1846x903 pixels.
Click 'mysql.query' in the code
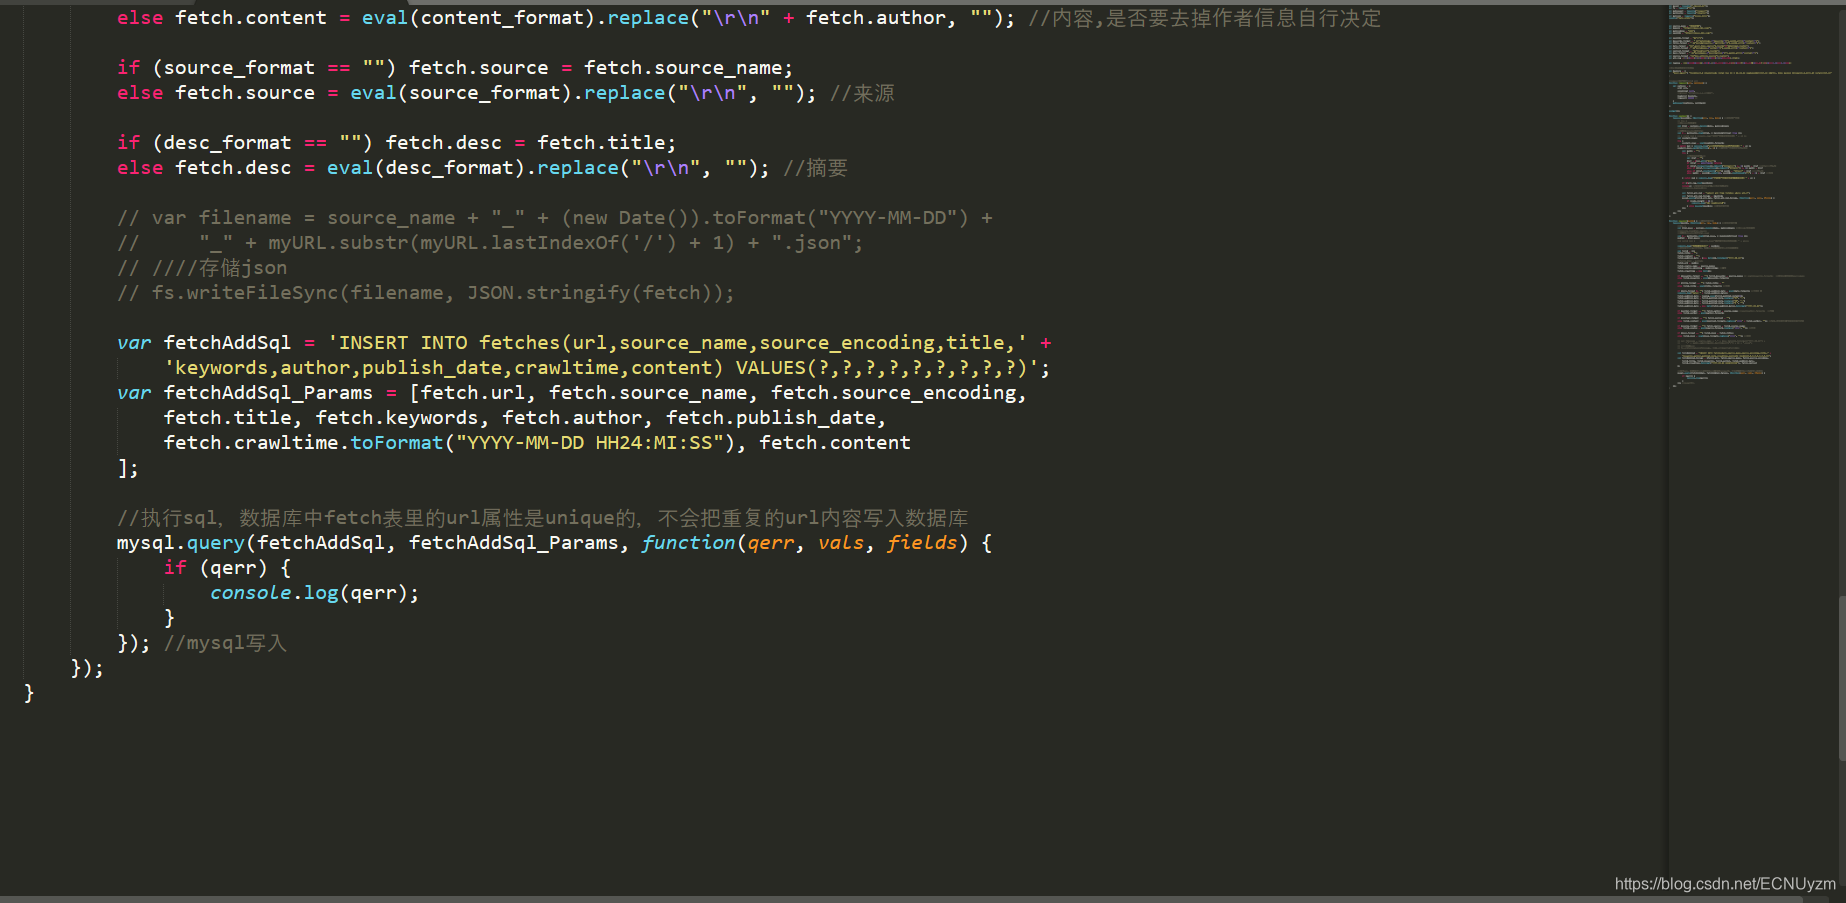pos(181,543)
